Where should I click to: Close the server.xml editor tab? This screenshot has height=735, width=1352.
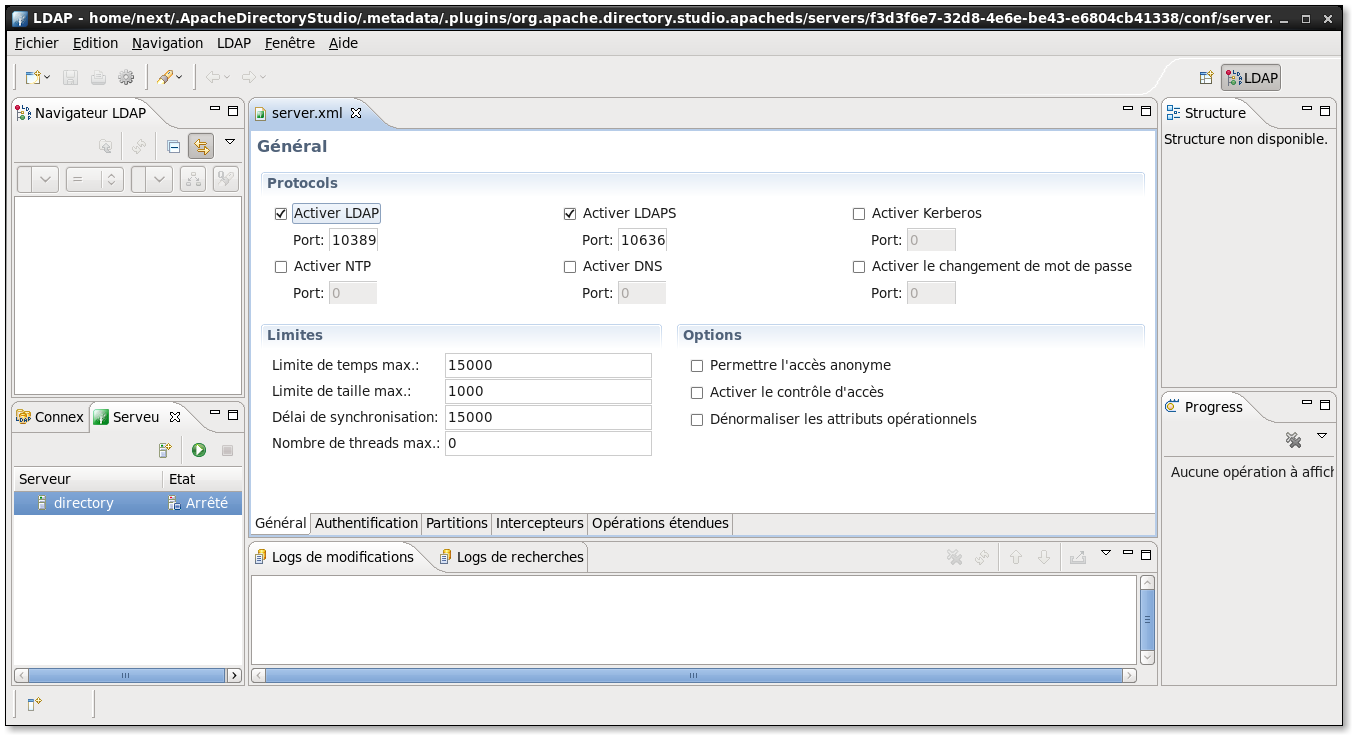pos(356,113)
